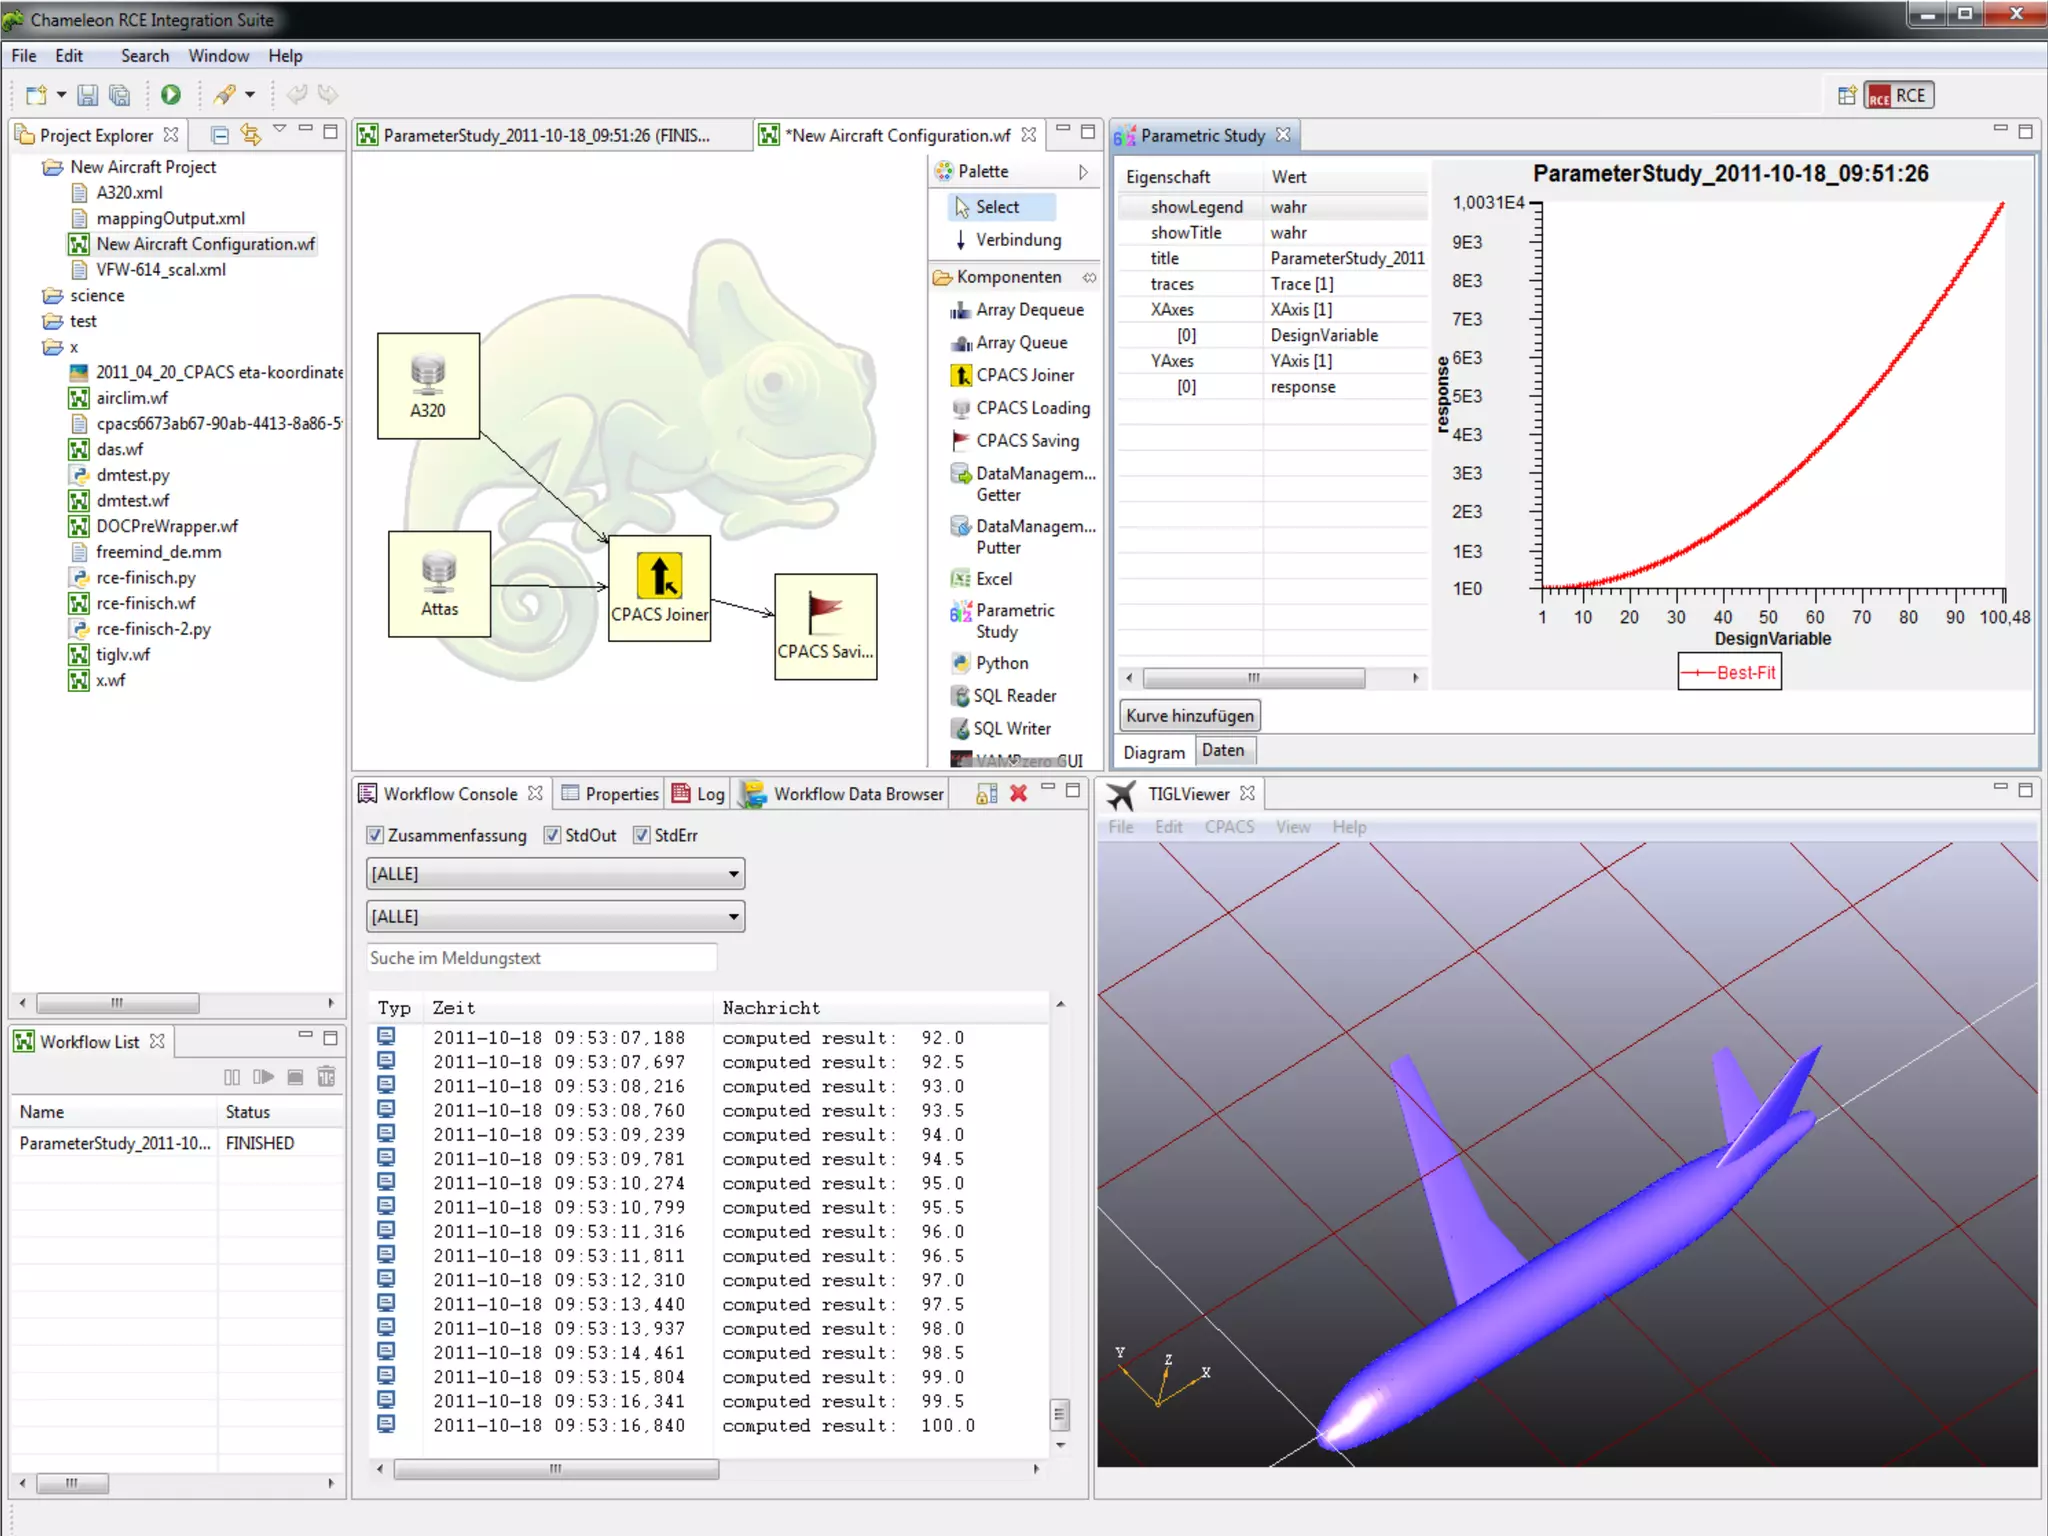This screenshot has width=2048, height=1536.
Task: Toggle the StdOut checkbox
Action: tap(552, 836)
